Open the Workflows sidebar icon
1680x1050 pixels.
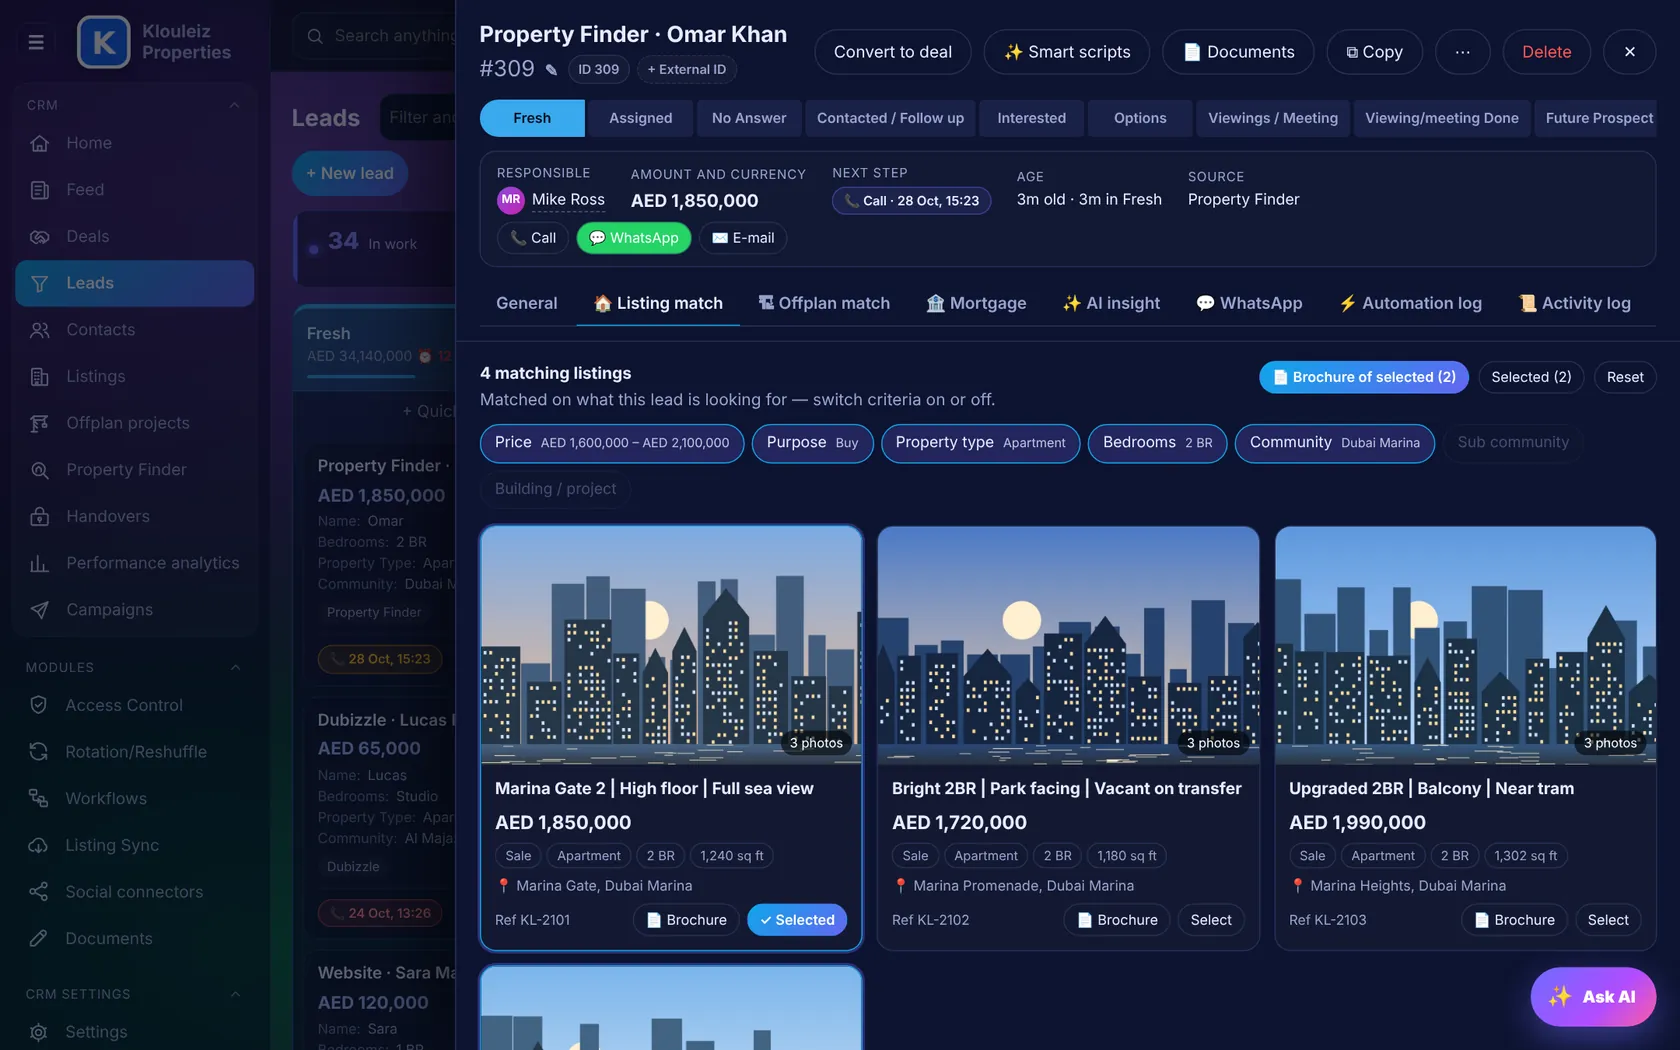pos(39,798)
